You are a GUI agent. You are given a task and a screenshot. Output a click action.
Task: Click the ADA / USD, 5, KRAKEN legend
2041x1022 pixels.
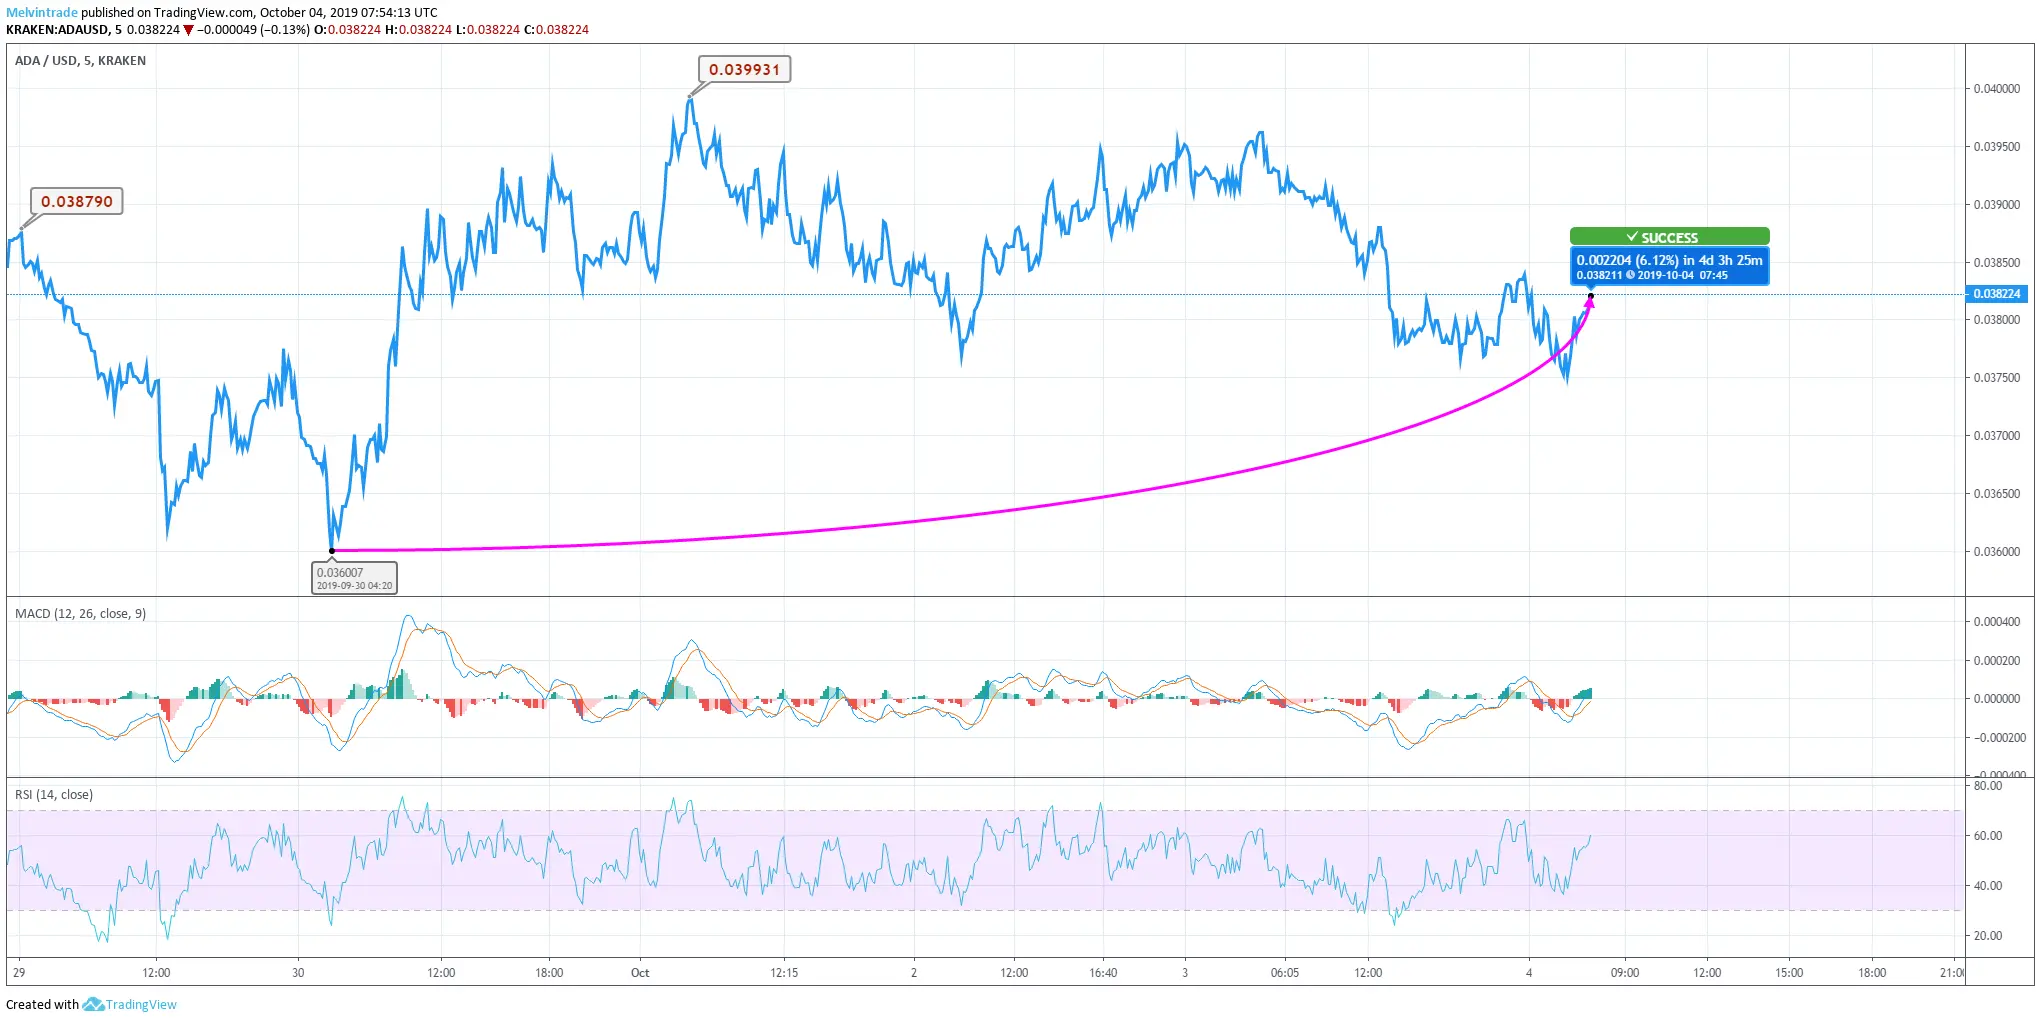click(80, 60)
